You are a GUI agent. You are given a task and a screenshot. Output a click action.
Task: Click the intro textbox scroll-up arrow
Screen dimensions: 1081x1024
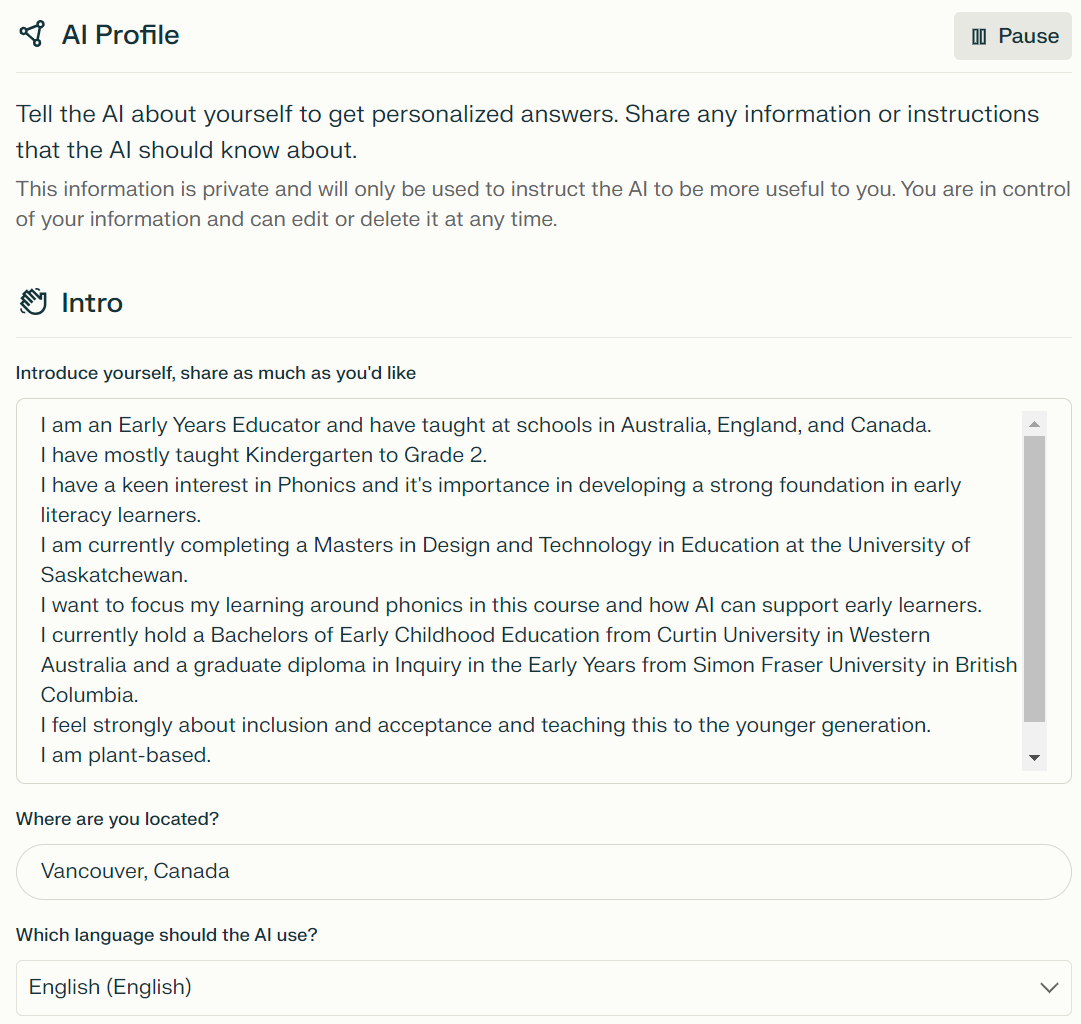(1034, 424)
